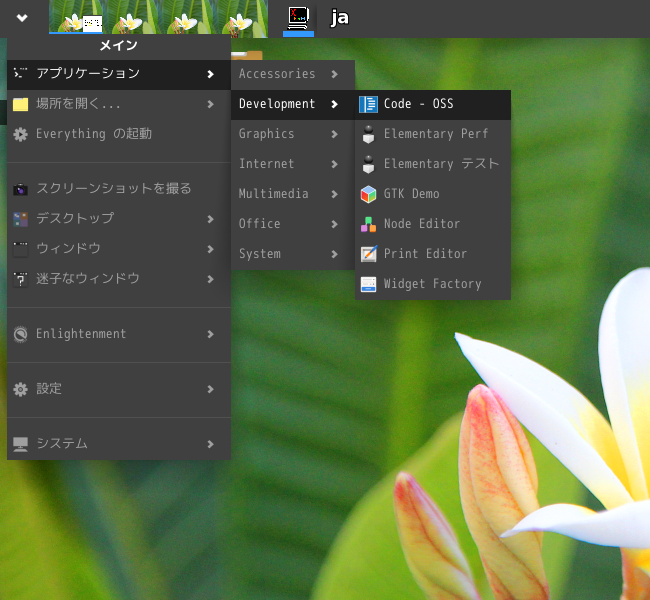The height and width of the screenshot is (600, 650).
Task: Open the System applications category
Action: (x=293, y=254)
